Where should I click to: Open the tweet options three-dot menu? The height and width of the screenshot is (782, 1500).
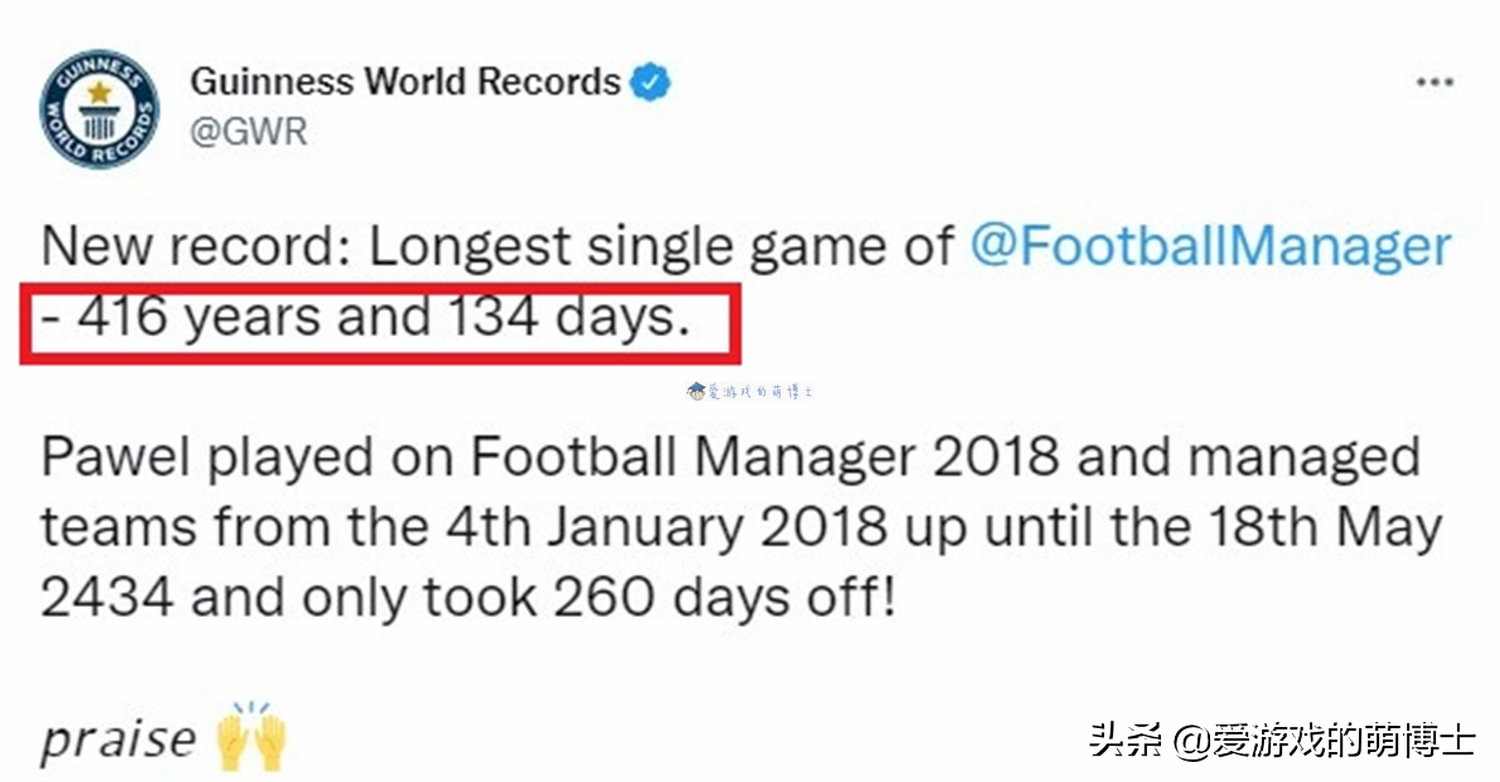1437,82
